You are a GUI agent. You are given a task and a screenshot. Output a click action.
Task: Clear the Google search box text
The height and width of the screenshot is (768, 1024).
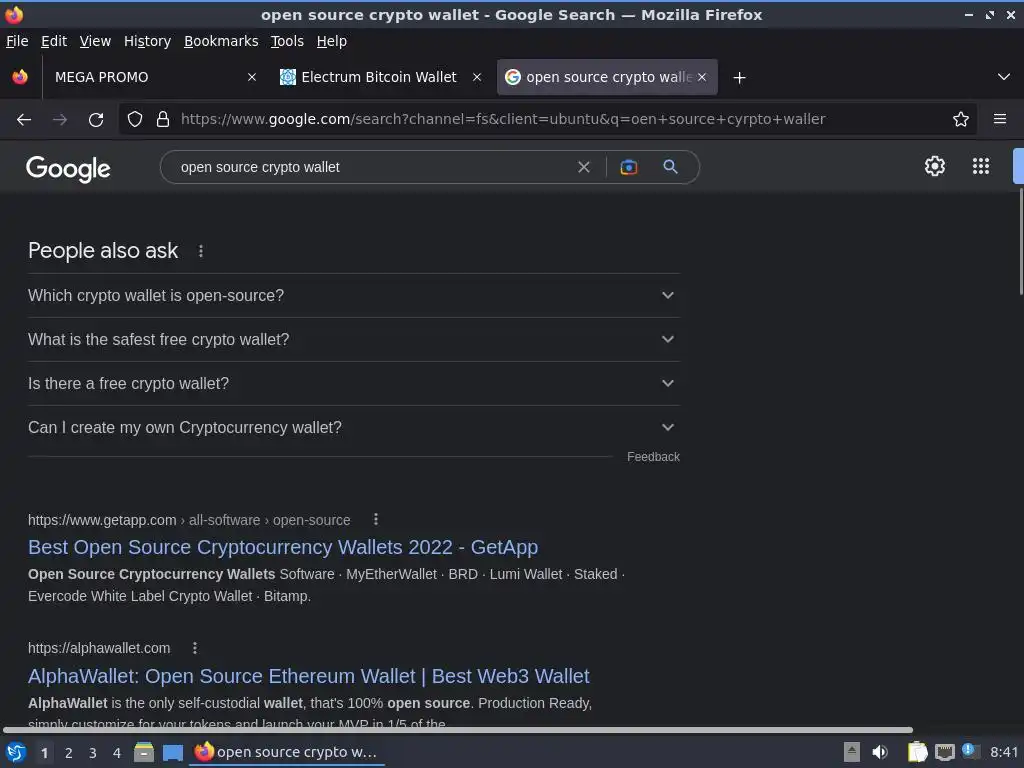point(584,167)
